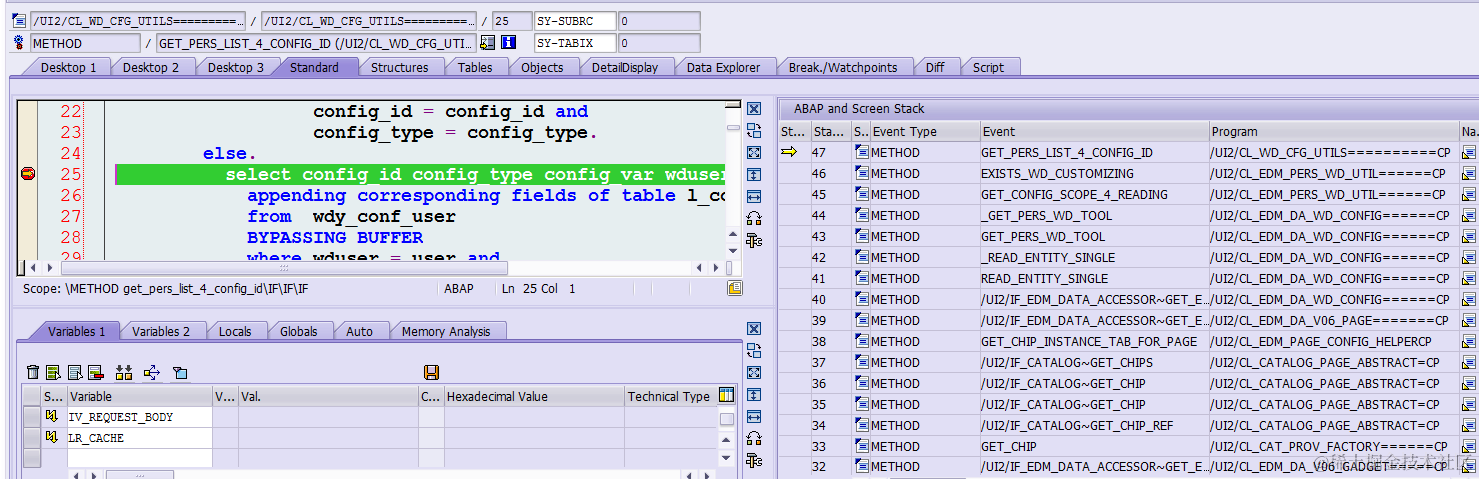Open the variables tool settings wrench icon

click(754, 460)
